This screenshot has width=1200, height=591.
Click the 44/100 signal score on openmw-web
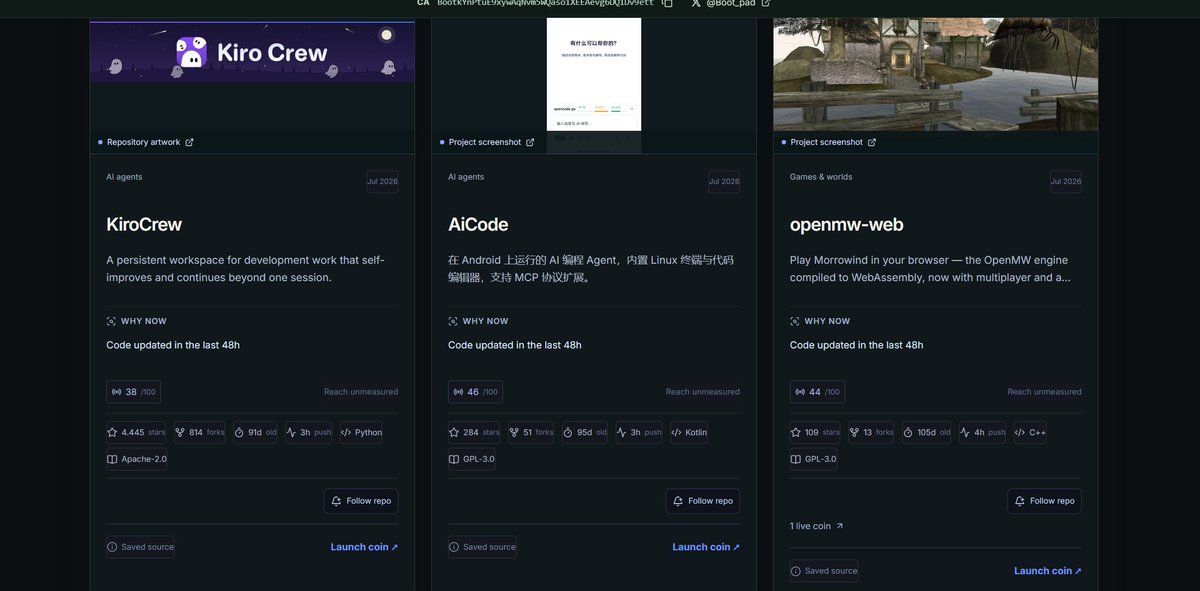[x=817, y=392]
